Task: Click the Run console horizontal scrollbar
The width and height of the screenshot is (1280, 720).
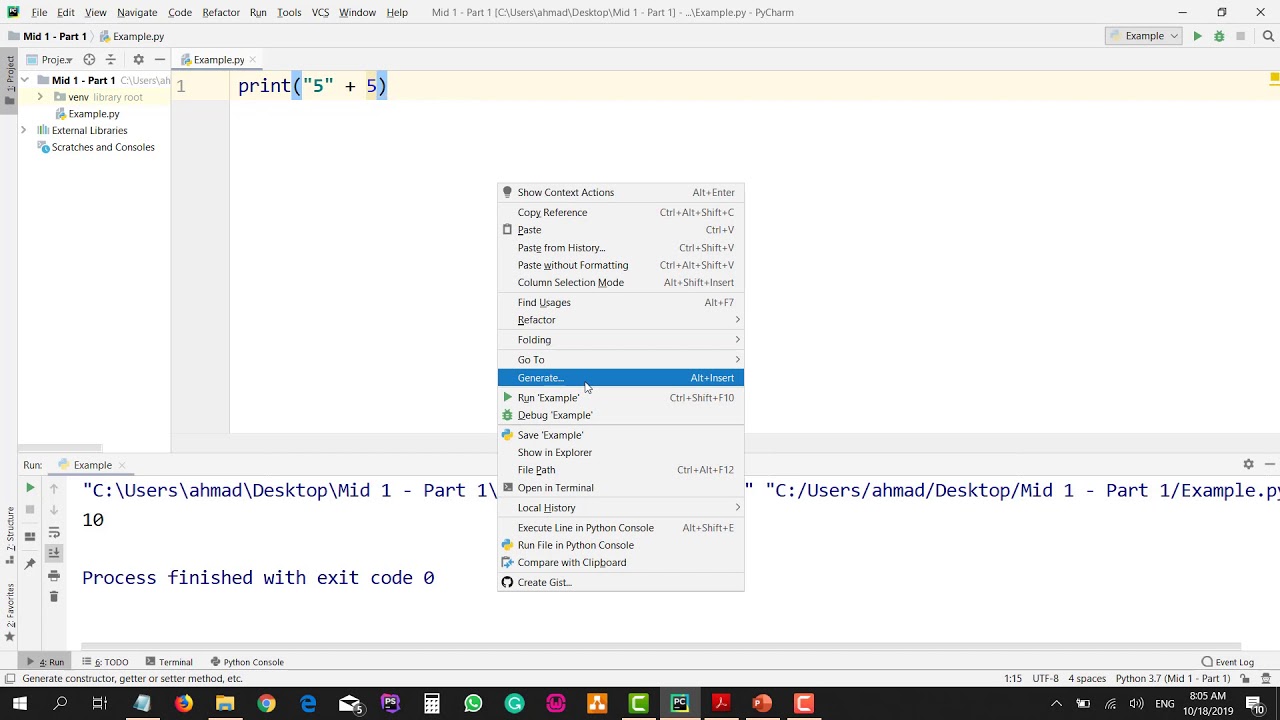Action: click(x=660, y=646)
